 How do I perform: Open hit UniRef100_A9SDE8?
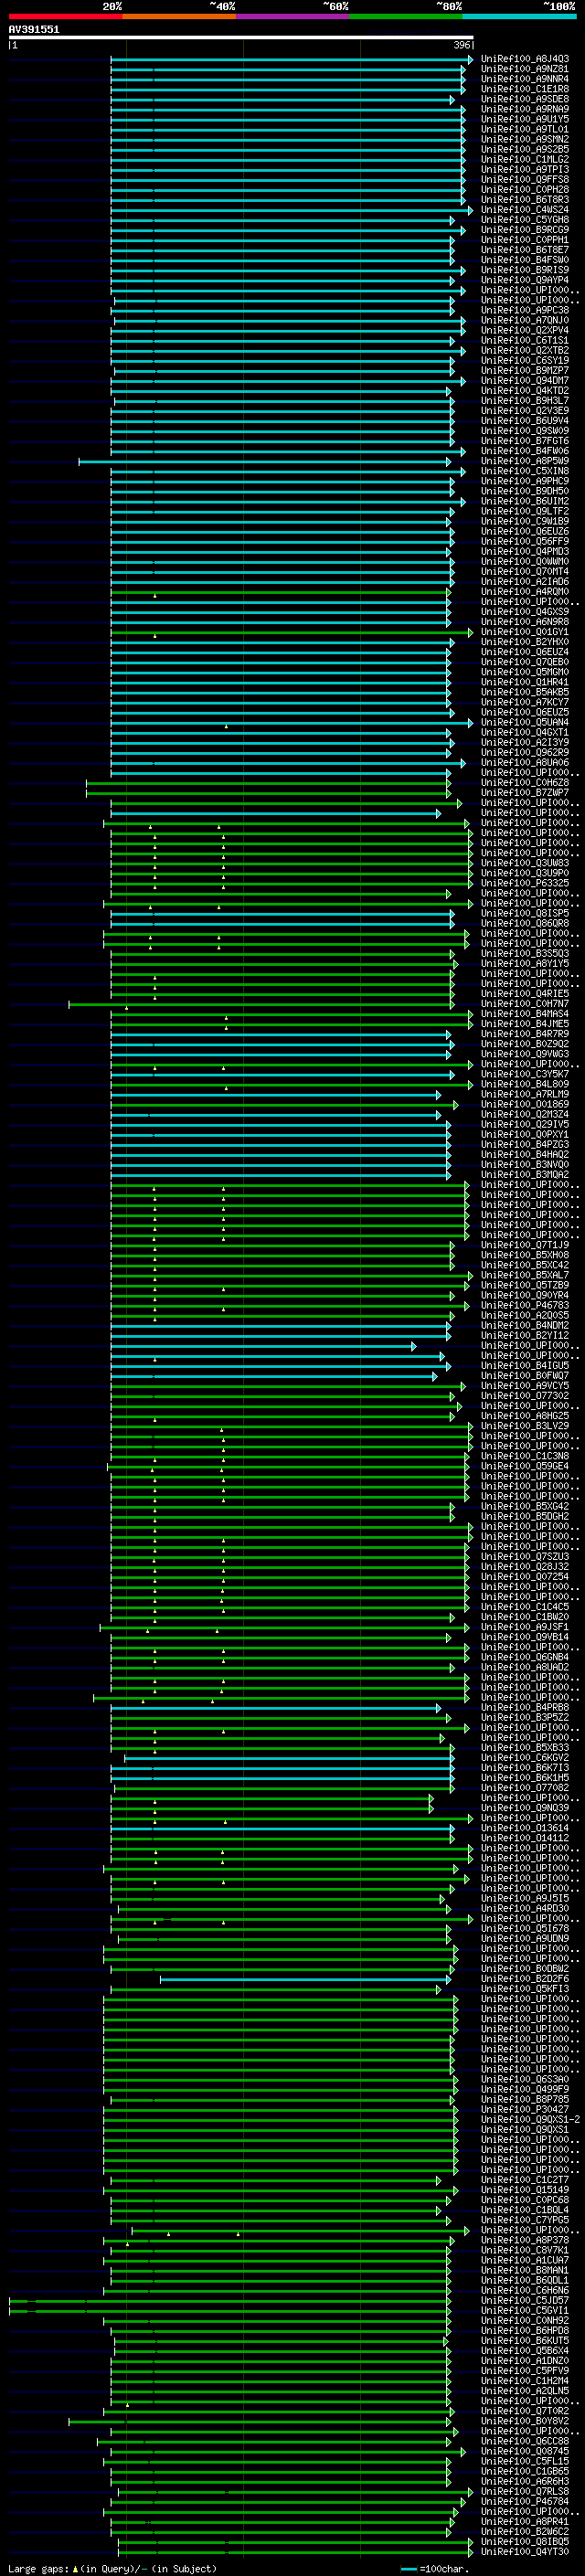525,99
